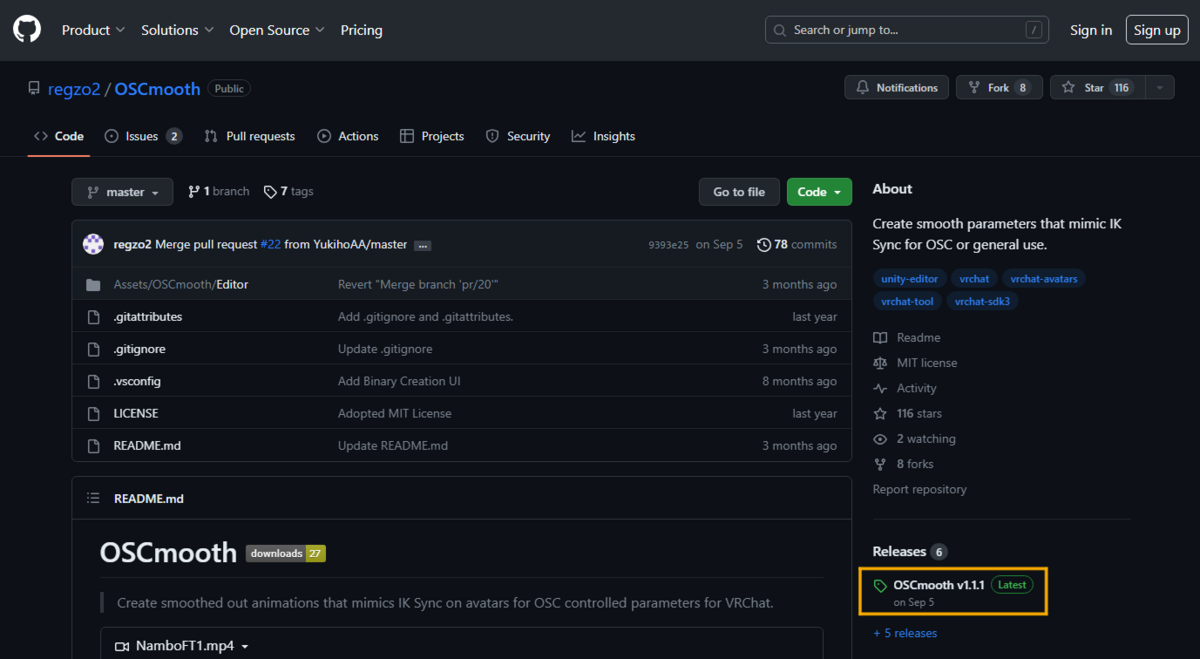The height and width of the screenshot is (659, 1200).
Task: Open the OSCmooth repository link
Action: pyautogui.click(x=157, y=88)
